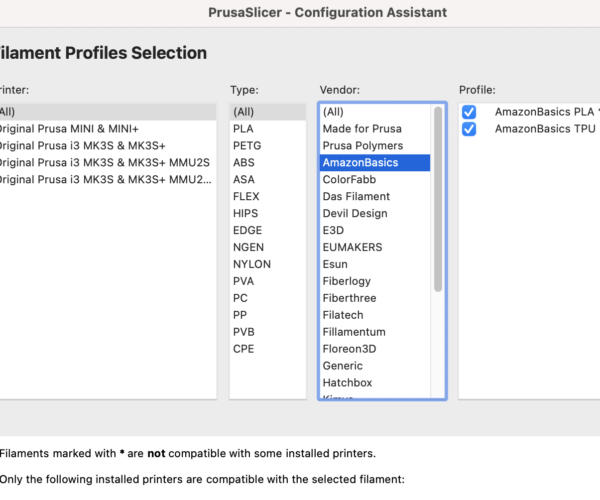
Task: Select Original Prusa MINI & MINI+ printer
Action: coord(108,129)
